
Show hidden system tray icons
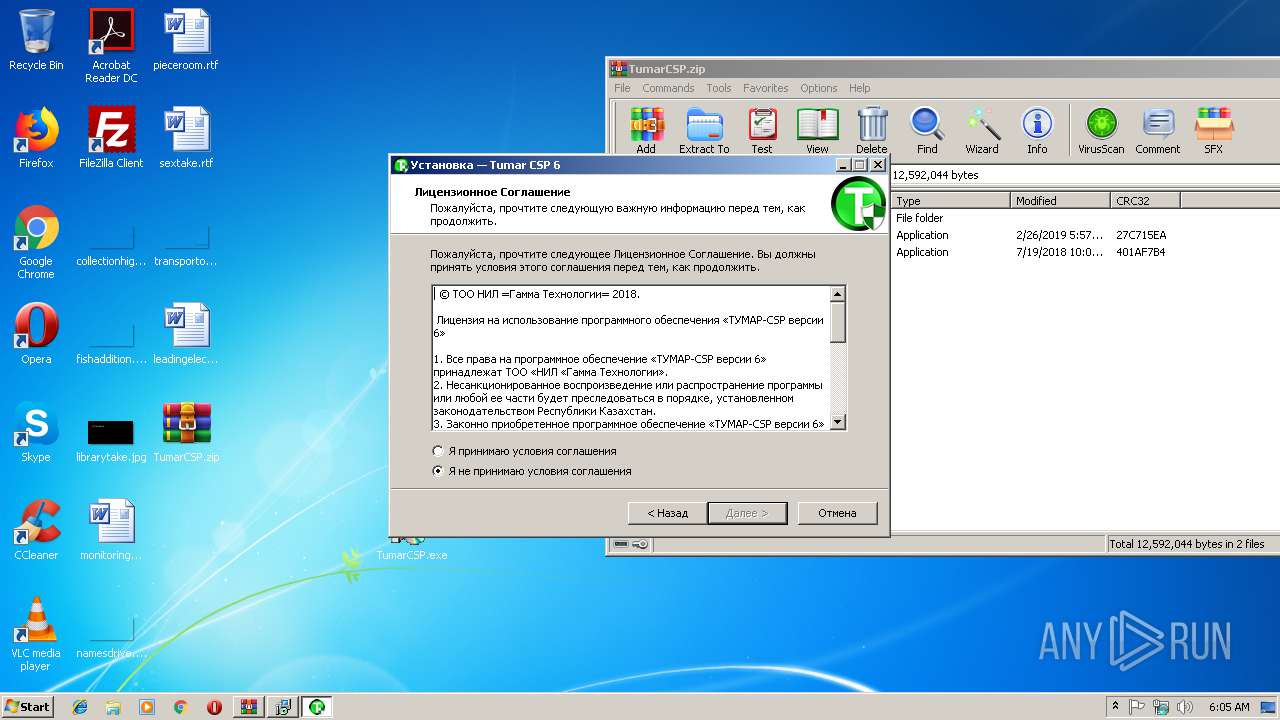[x=1116, y=707]
